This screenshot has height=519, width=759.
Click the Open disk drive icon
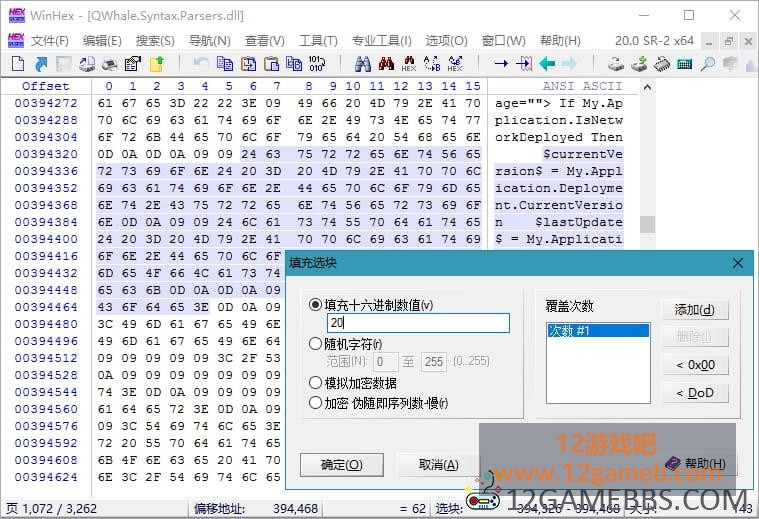(616, 64)
